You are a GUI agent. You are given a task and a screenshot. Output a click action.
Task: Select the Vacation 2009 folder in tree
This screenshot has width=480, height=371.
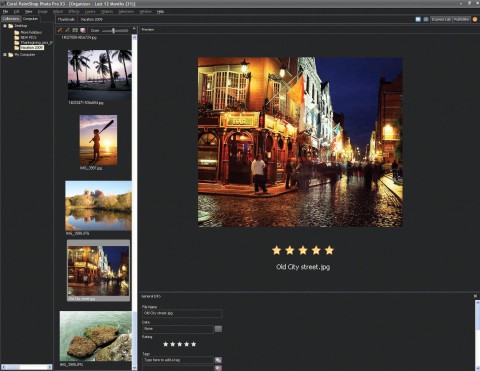32,48
